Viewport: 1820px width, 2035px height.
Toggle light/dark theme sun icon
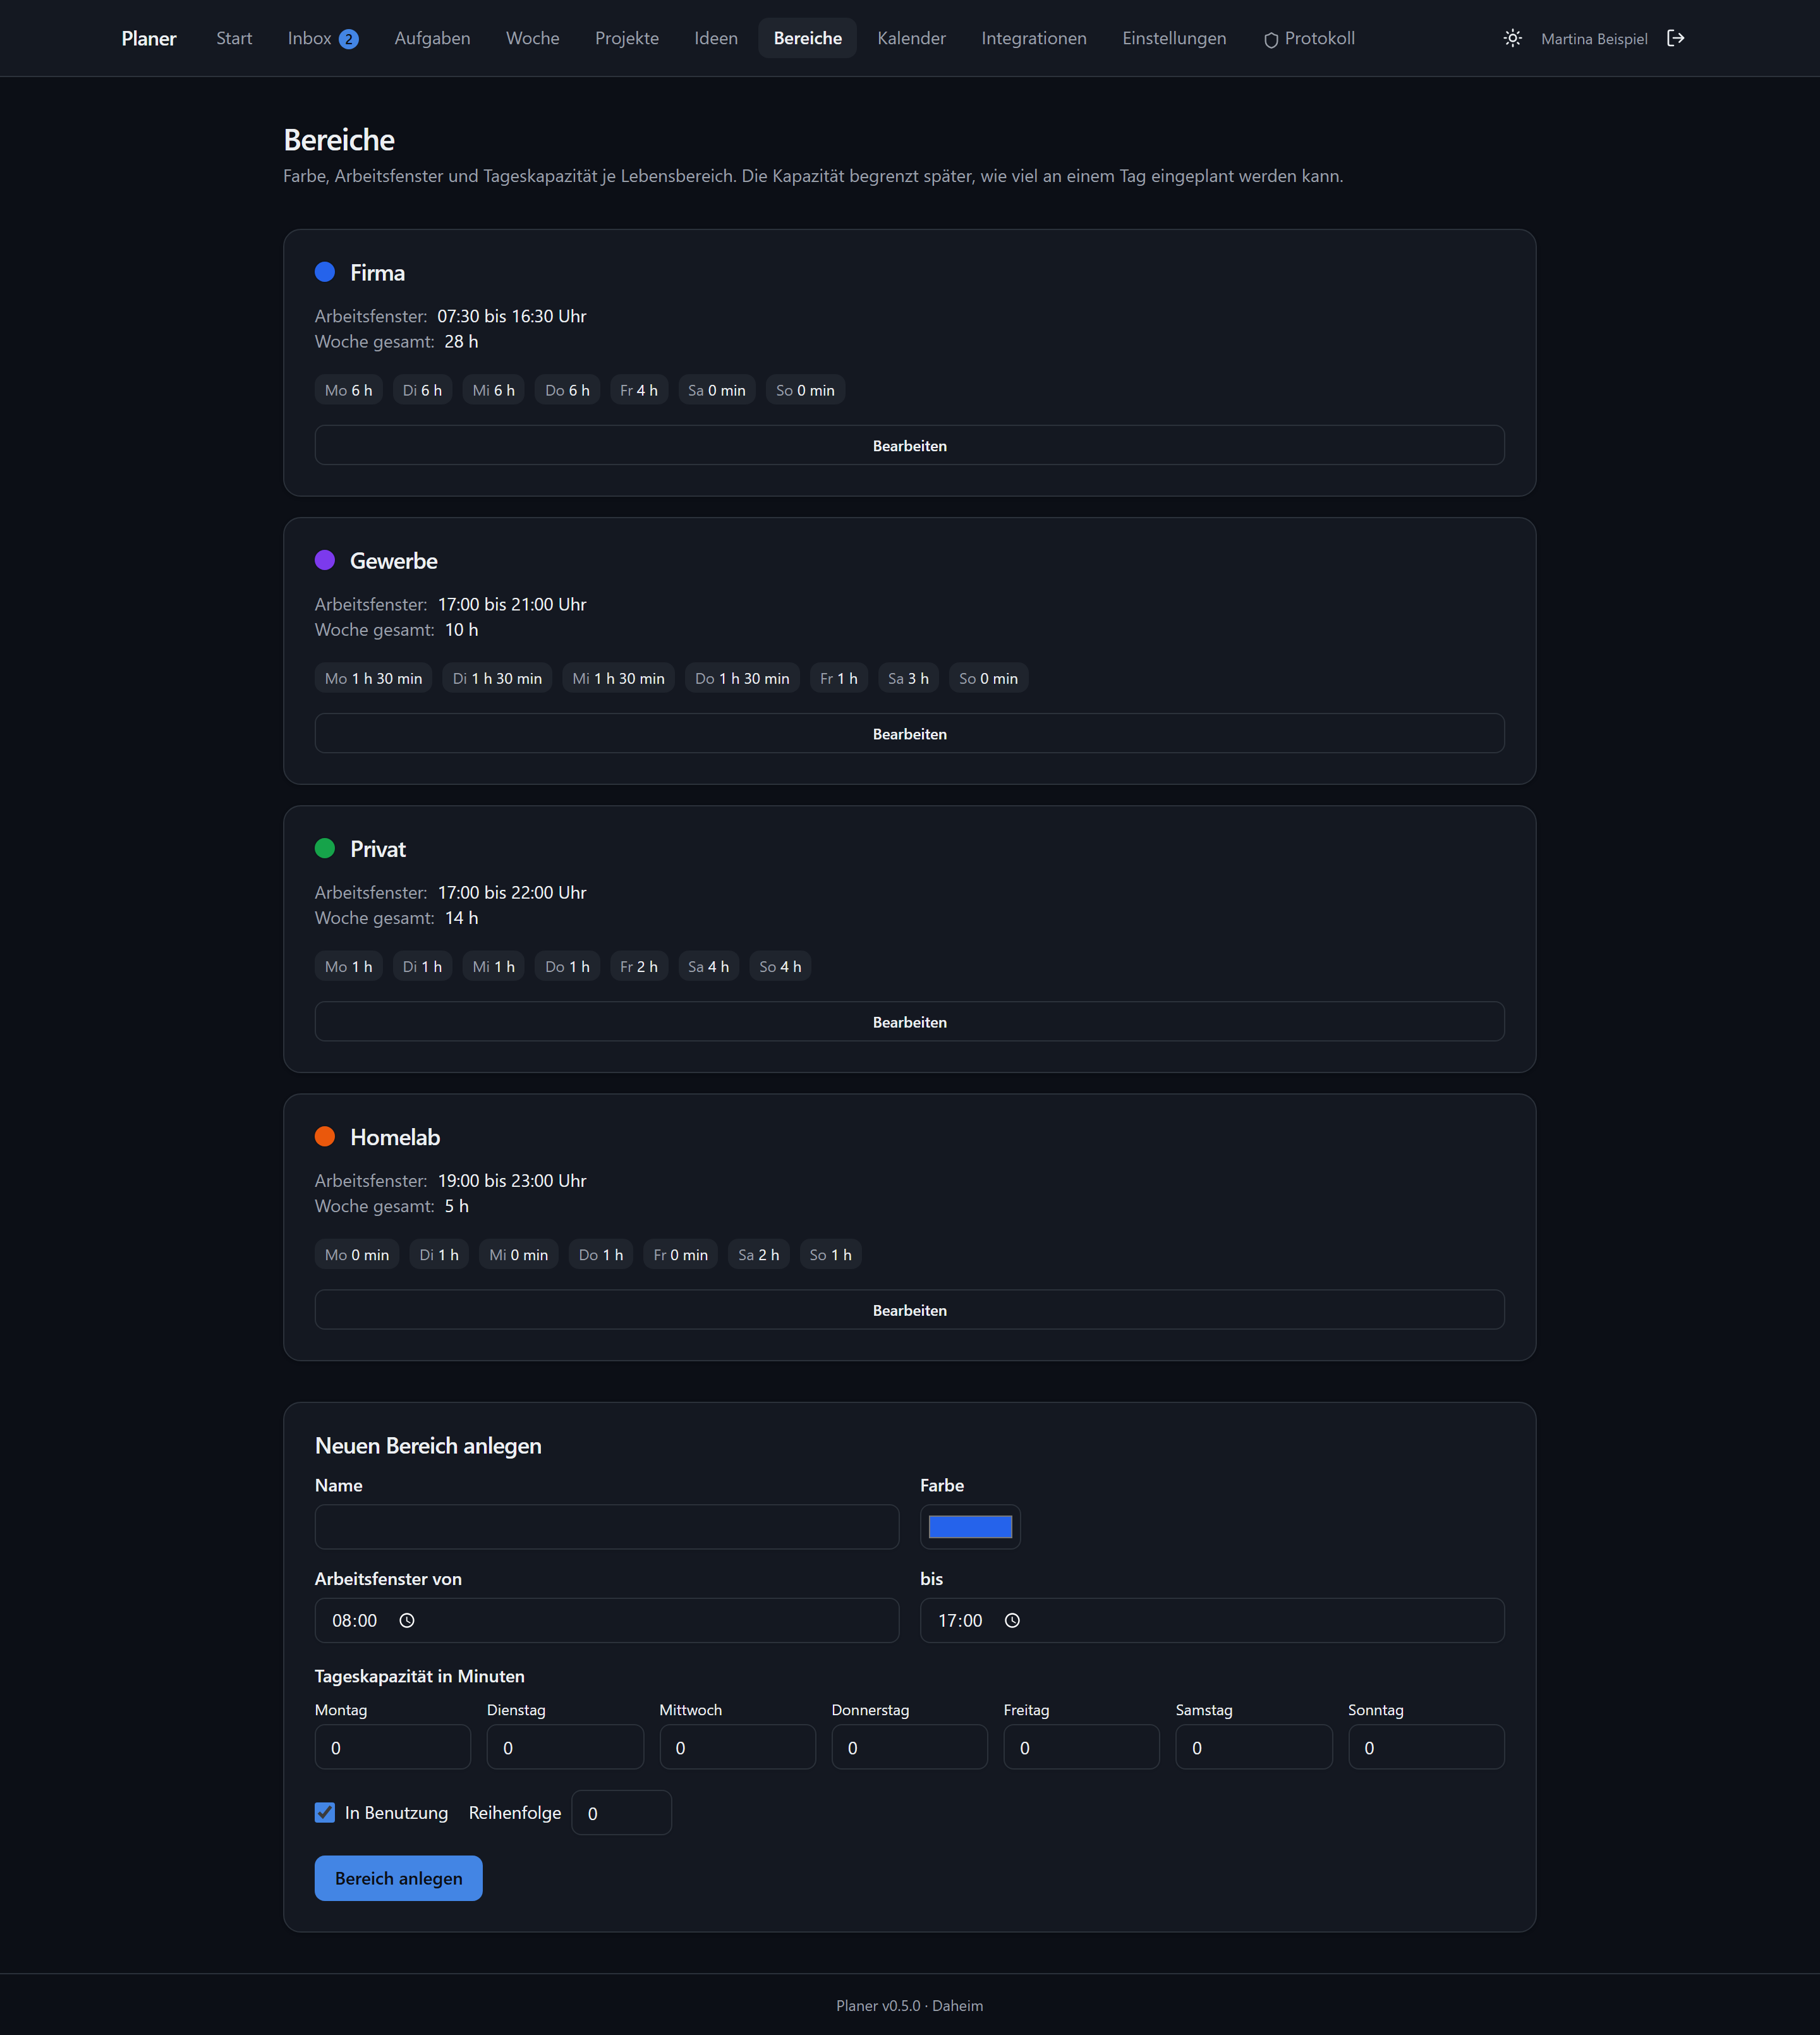[x=1512, y=38]
